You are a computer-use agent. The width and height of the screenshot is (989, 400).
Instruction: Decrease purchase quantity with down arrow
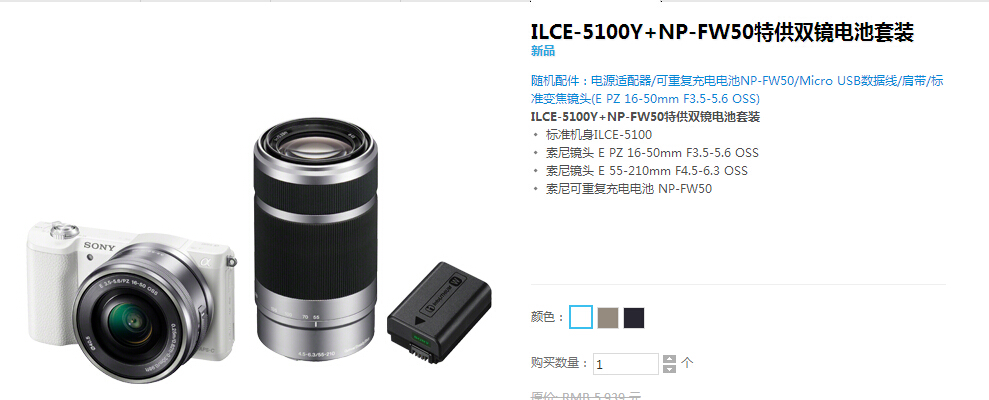pos(669,368)
